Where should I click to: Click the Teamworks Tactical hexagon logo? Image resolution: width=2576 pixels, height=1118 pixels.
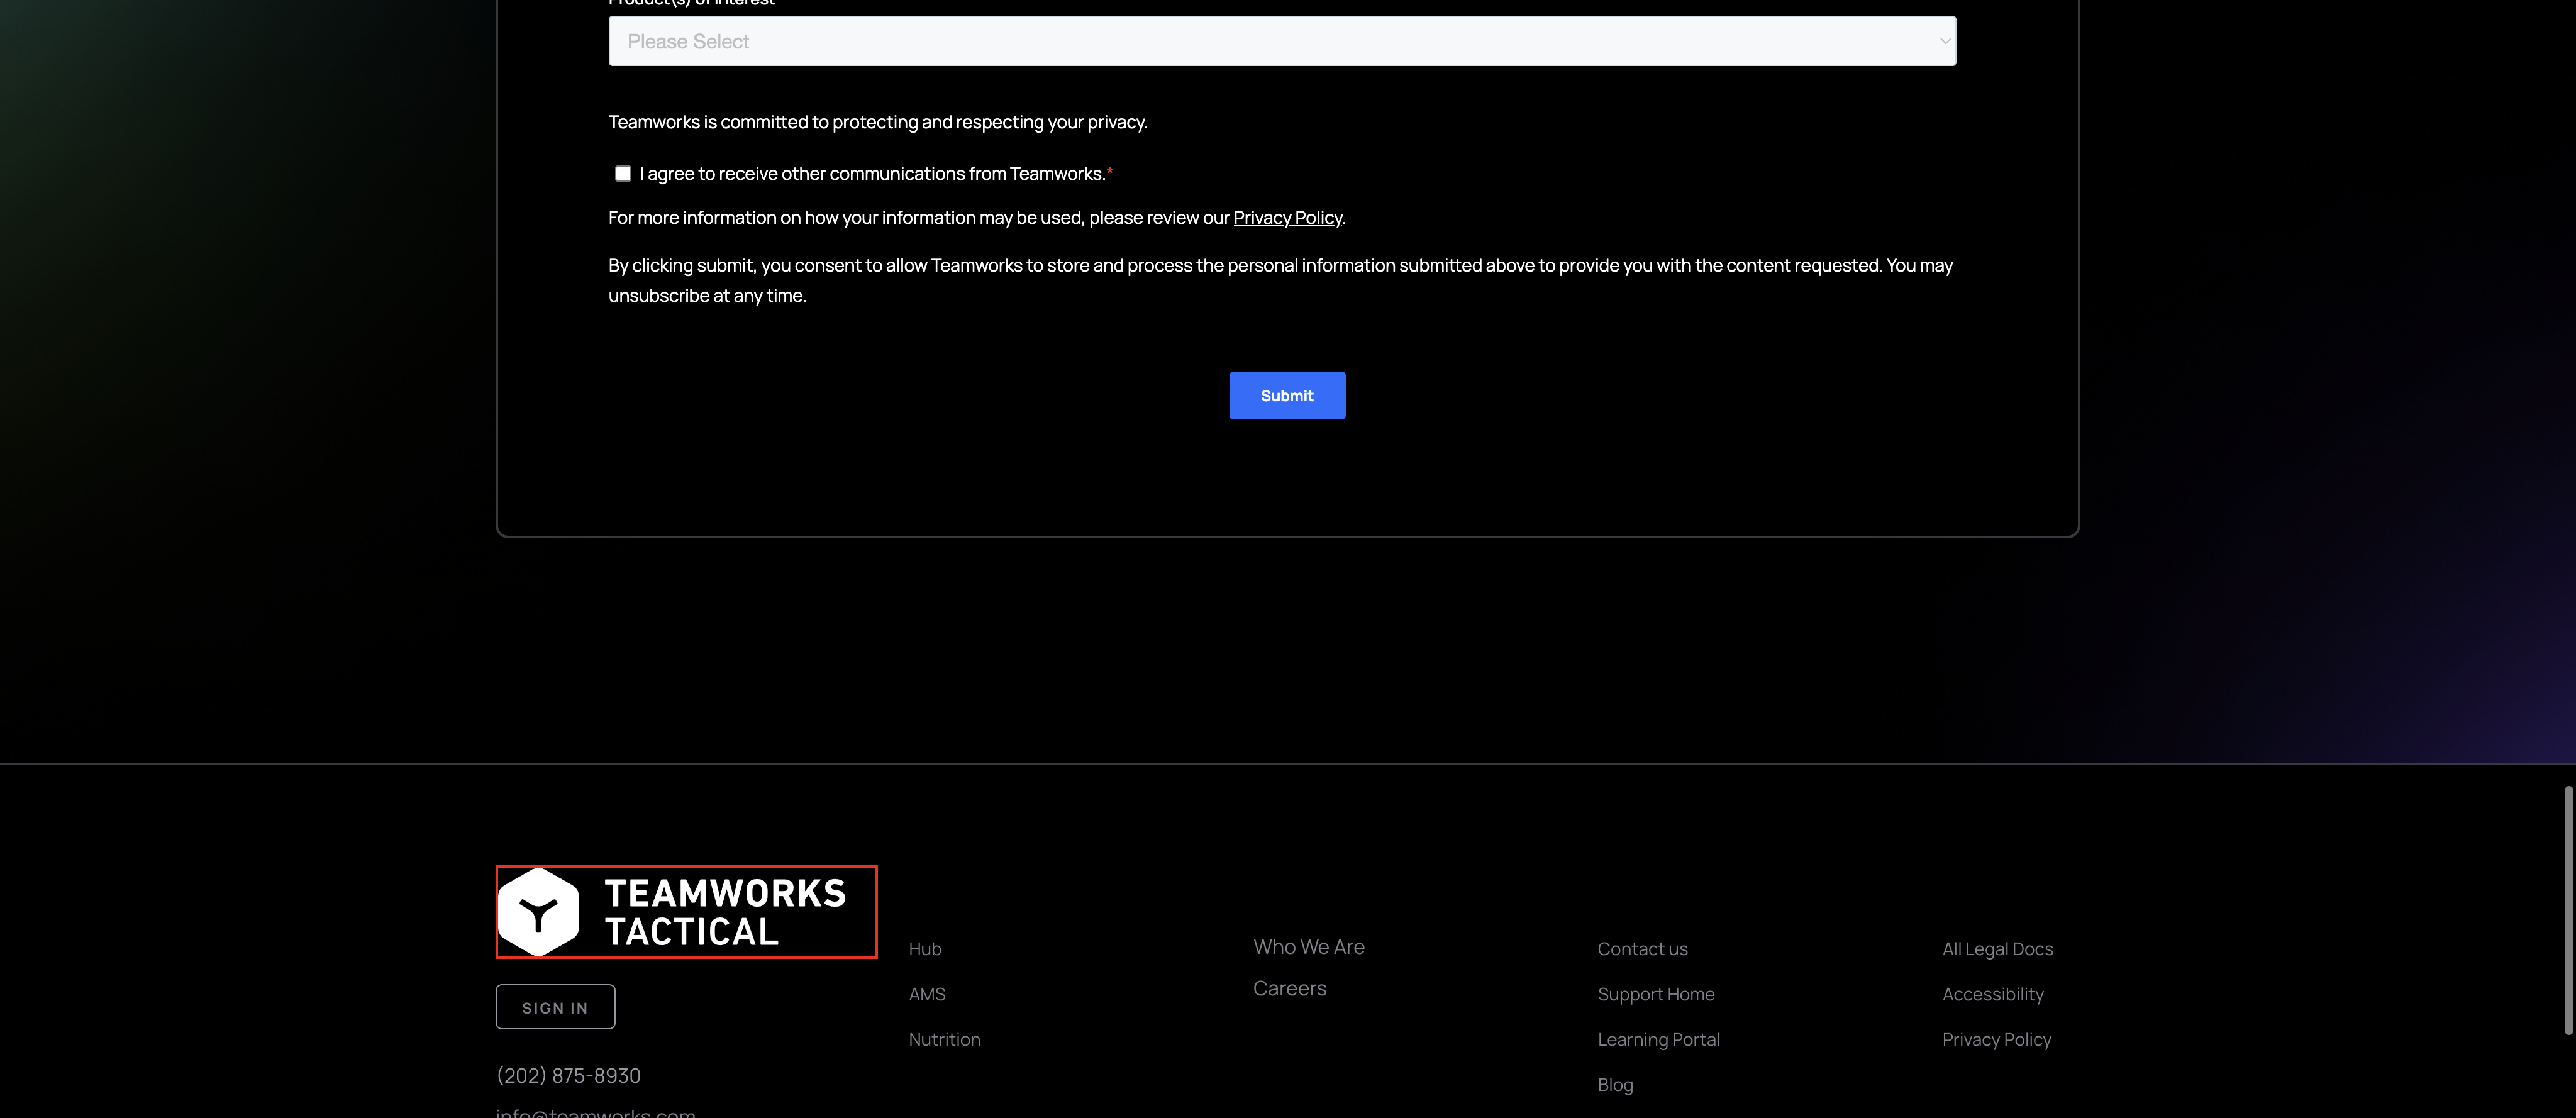pos(539,912)
